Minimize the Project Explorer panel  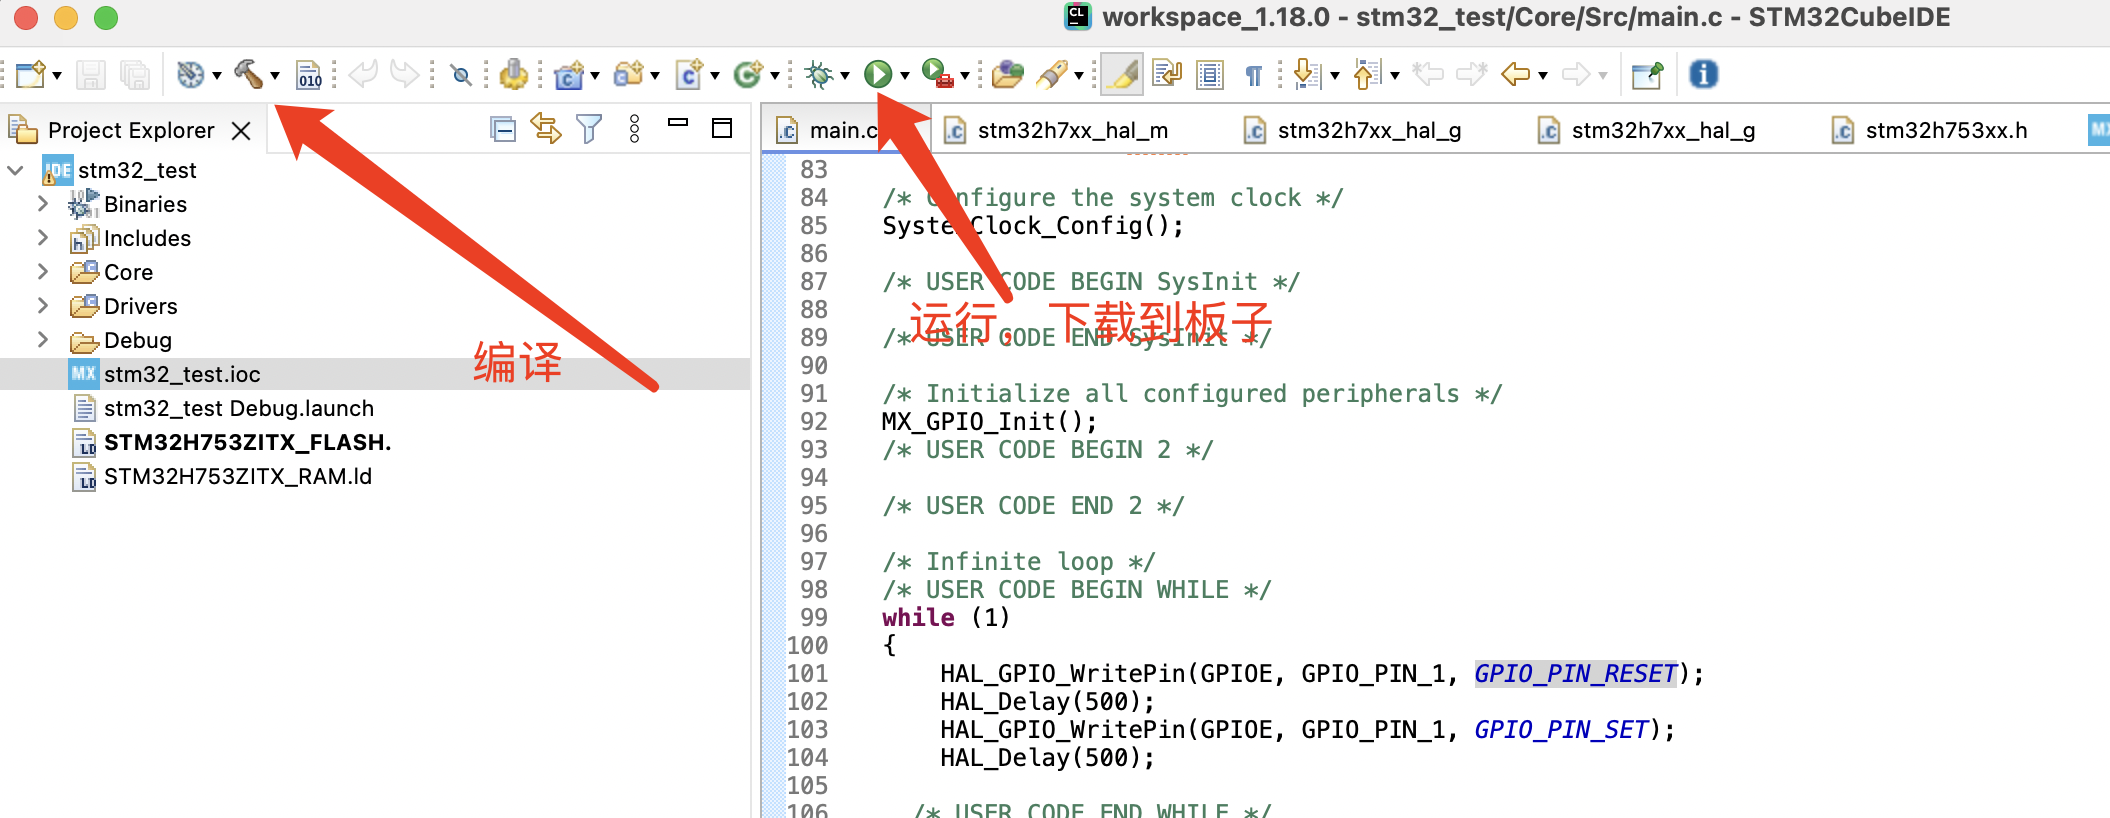(678, 123)
